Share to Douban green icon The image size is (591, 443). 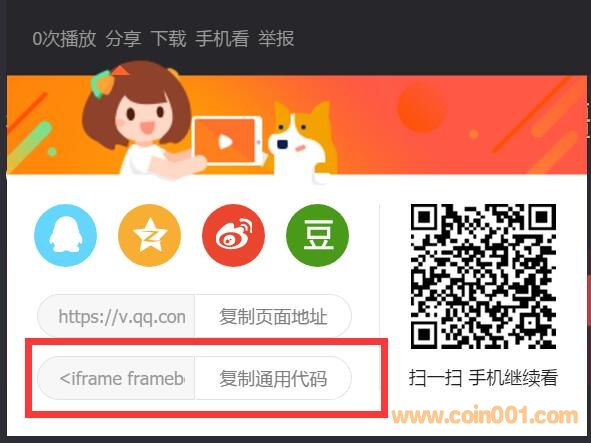coord(318,235)
